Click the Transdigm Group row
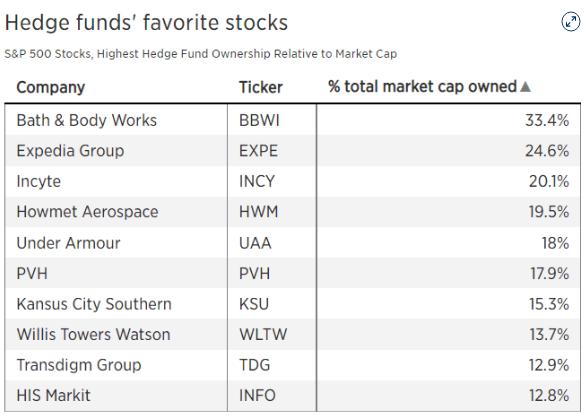The height and width of the screenshot is (415, 584). click(292, 365)
